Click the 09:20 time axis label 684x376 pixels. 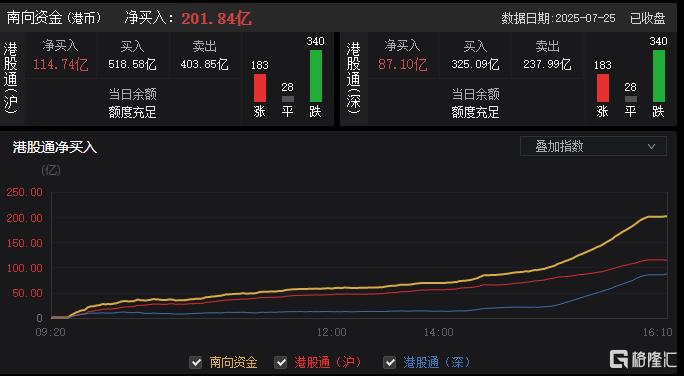point(51,332)
